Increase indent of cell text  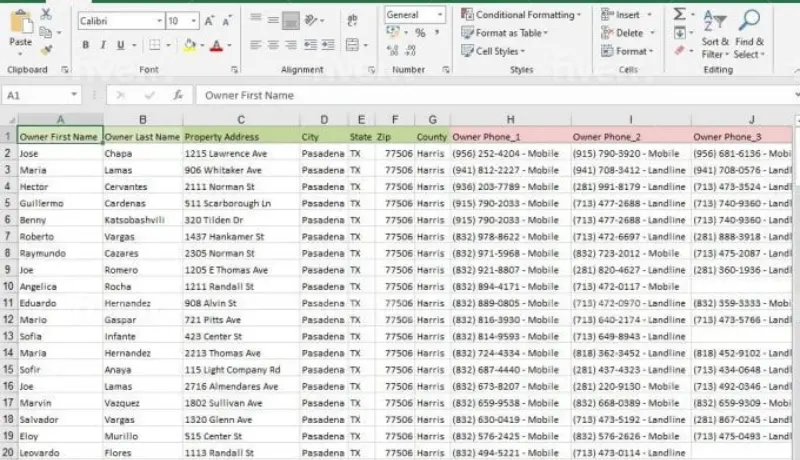[328, 45]
